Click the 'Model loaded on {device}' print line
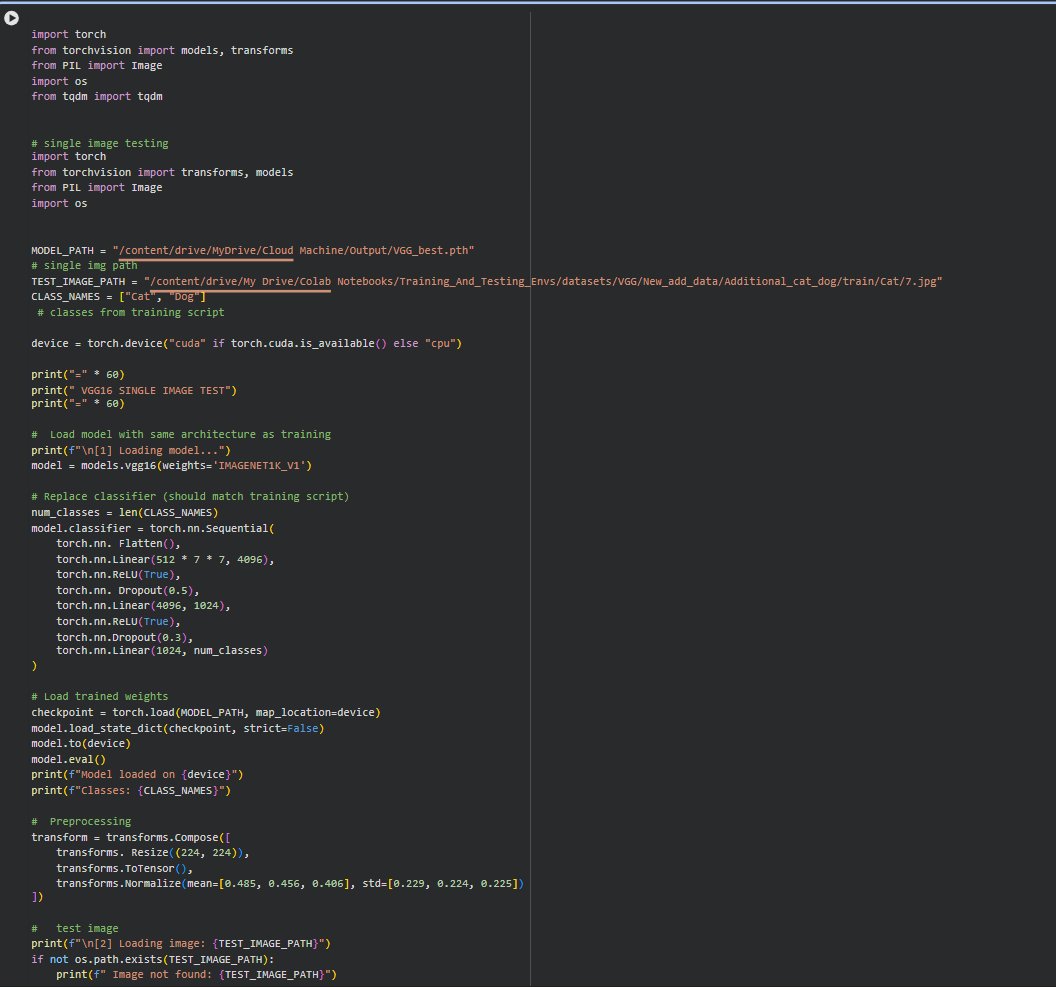 (137, 774)
